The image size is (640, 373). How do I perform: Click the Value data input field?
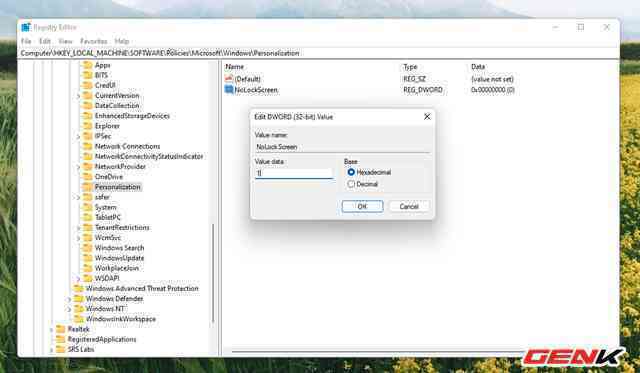pos(294,173)
